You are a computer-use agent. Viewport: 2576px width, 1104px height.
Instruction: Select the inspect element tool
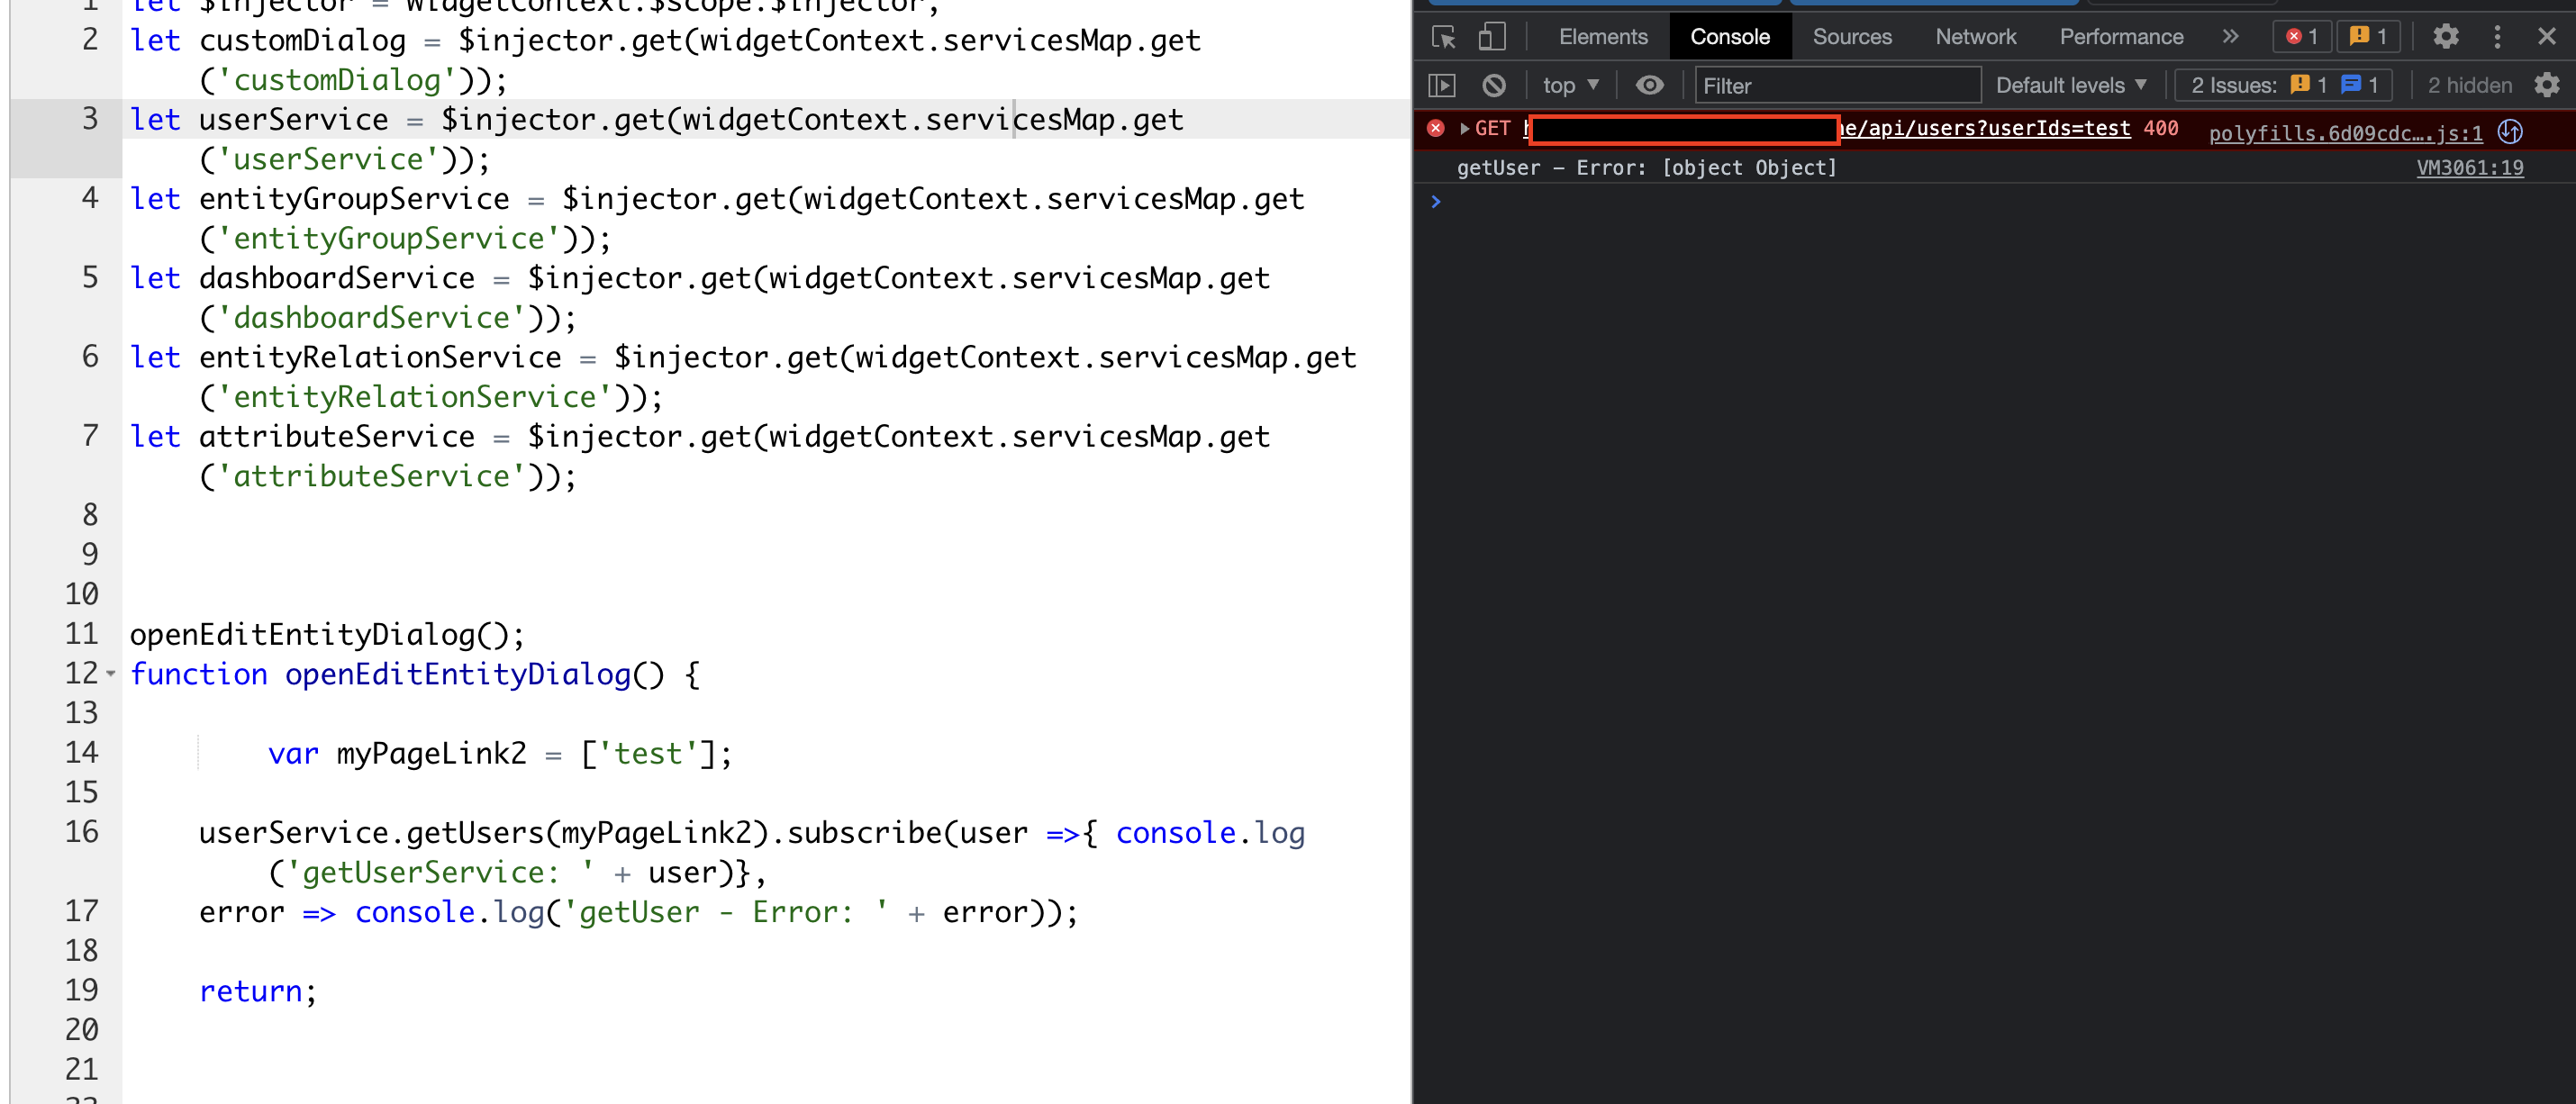[x=1443, y=36]
